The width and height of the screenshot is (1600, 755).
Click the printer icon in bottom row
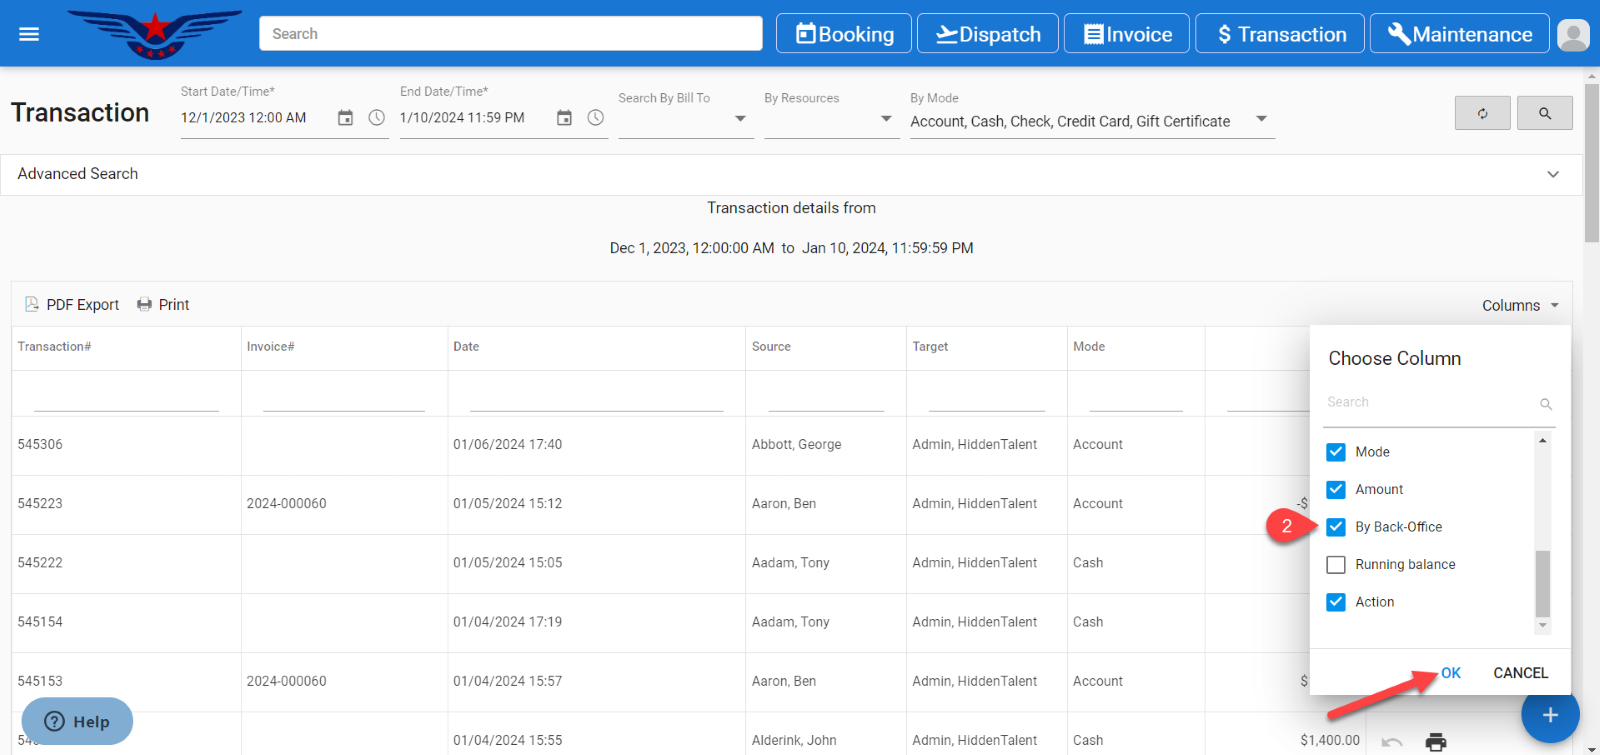1436,741
